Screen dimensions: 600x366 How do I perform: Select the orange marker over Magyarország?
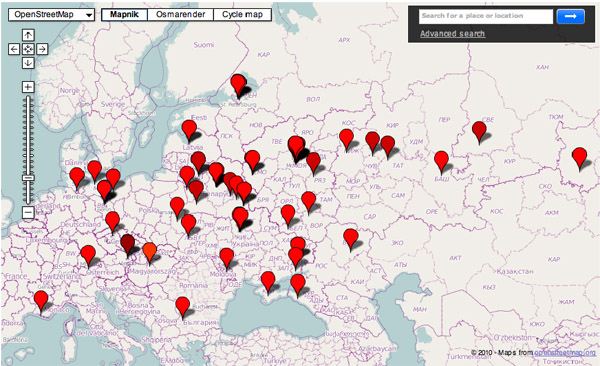point(150,253)
